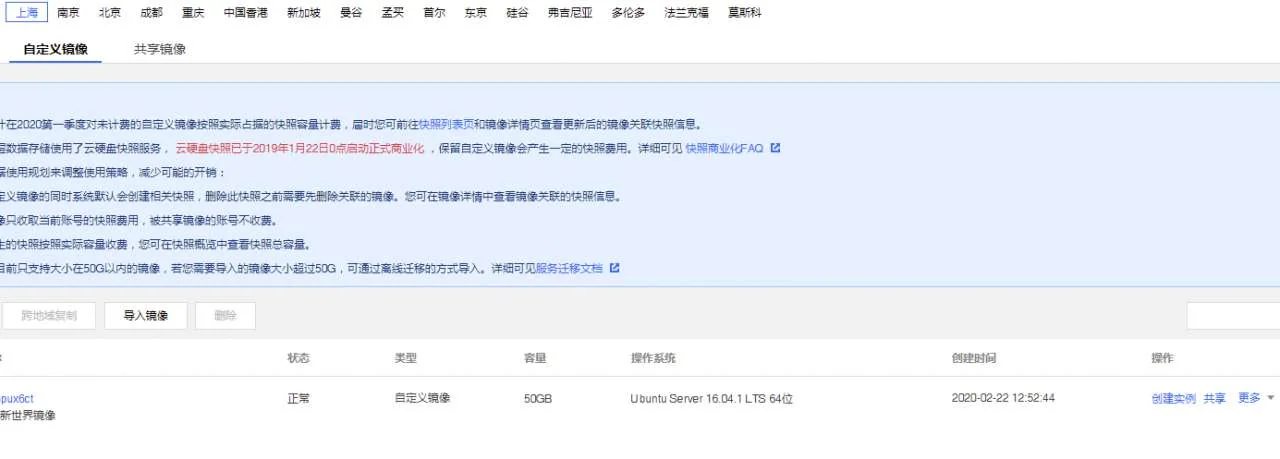
Task: Expand the 更多 dropdown in the image row
Action: tap(1256, 398)
